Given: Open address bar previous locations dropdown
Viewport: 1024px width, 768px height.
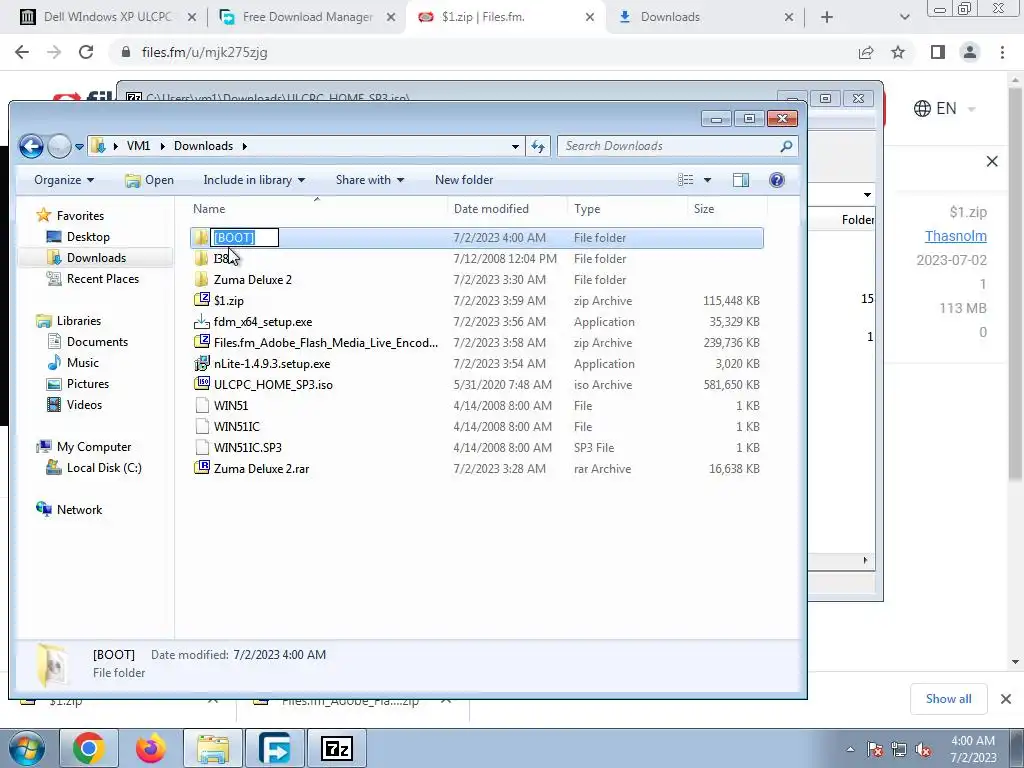Looking at the screenshot, I should click(x=515, y=146).
